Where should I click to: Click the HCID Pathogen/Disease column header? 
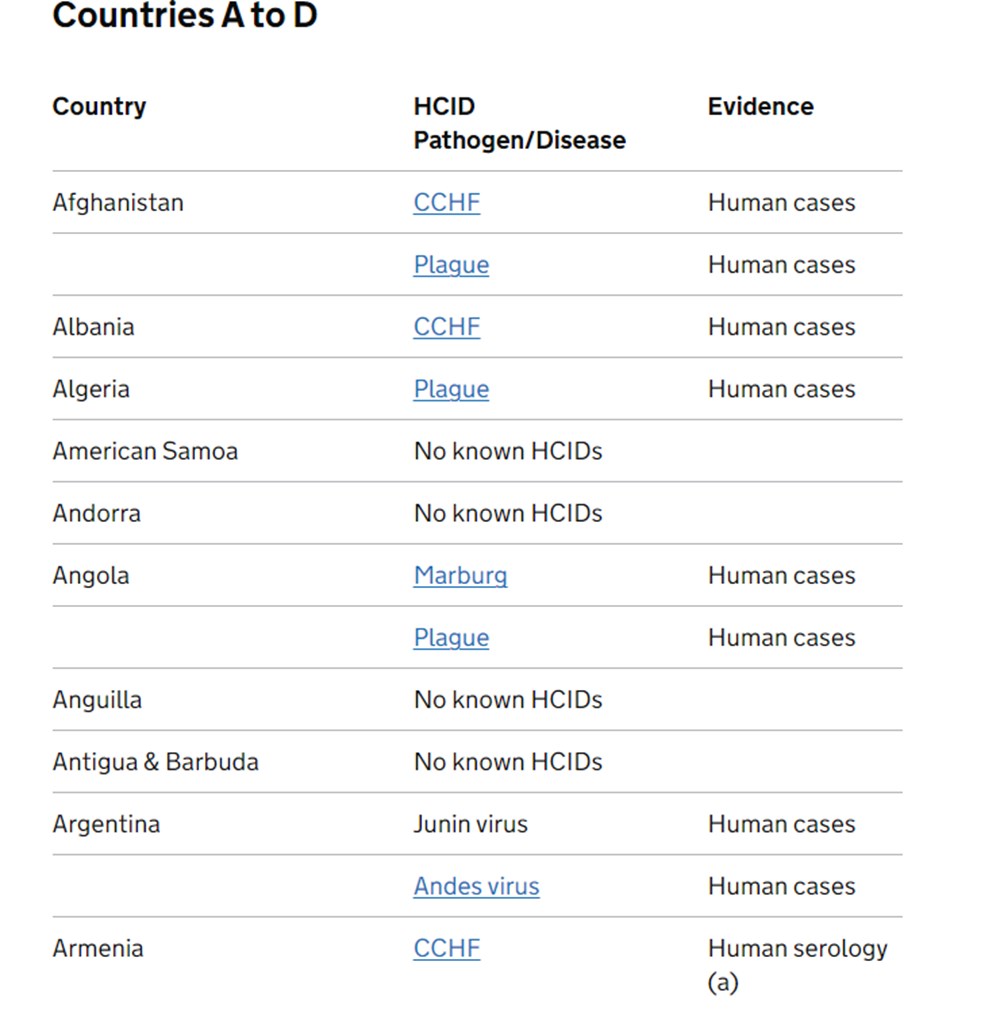519,123
